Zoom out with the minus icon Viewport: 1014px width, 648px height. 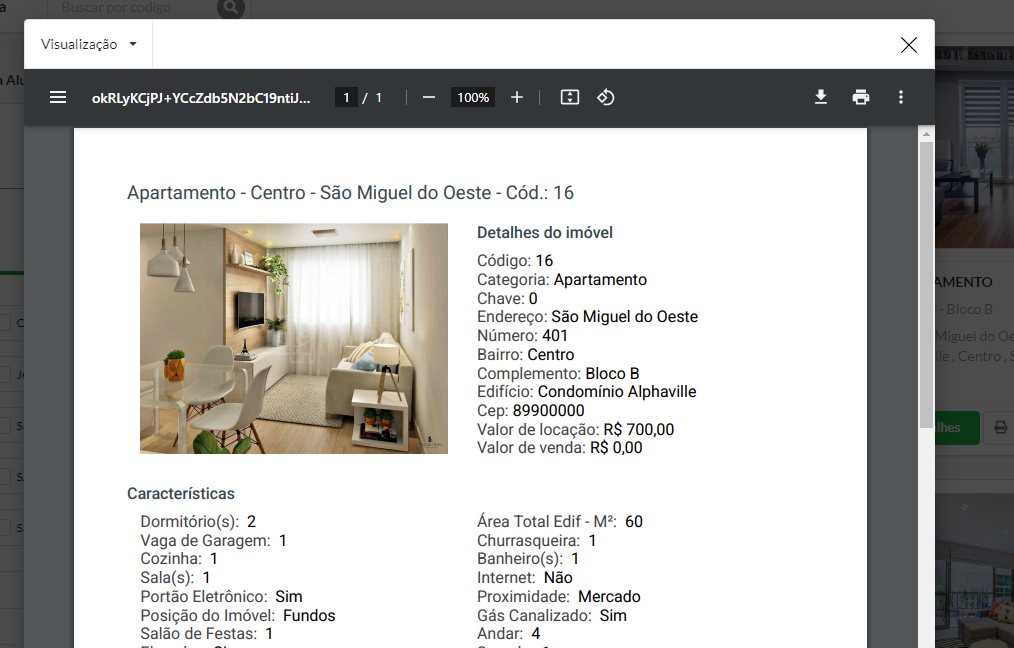pyautogui.click(x=429, y=98)
